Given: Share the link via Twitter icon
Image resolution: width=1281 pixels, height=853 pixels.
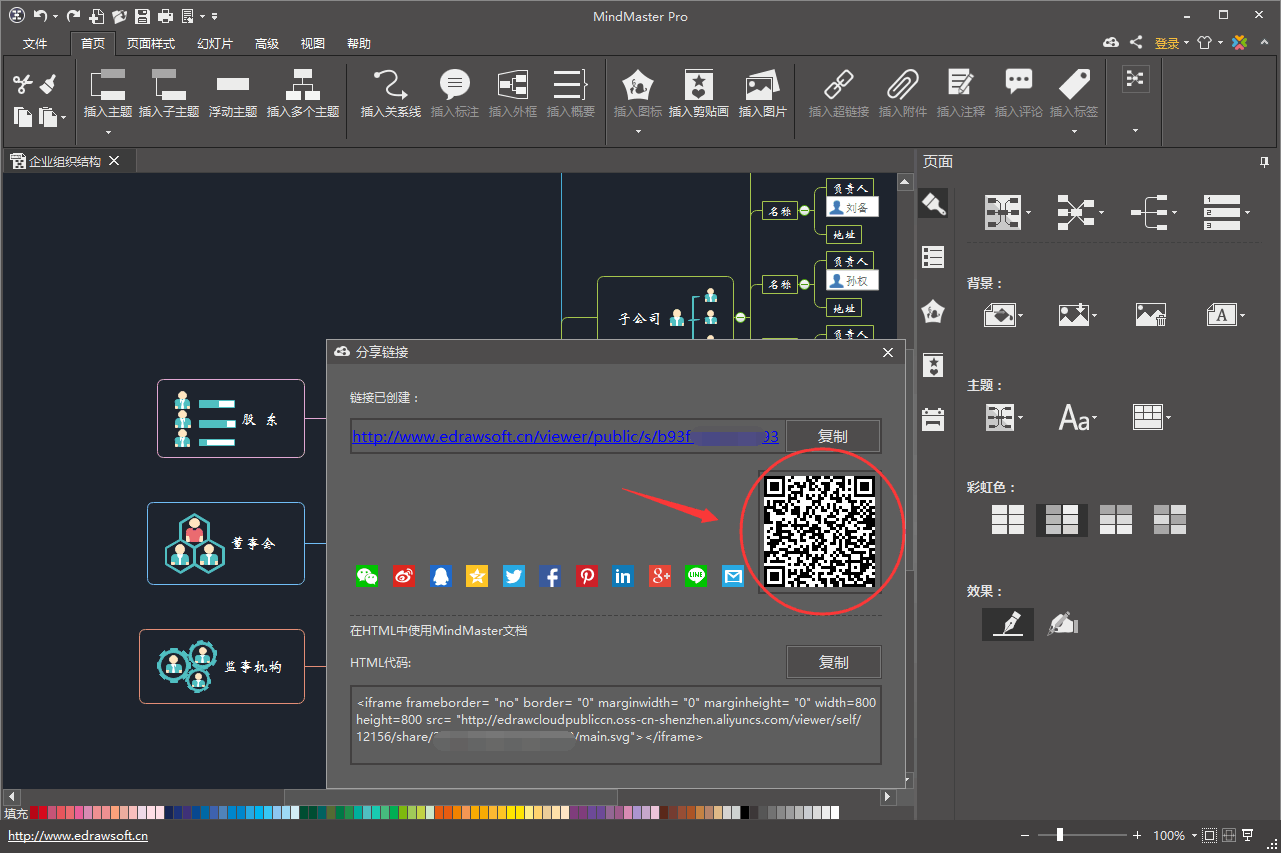Looking at the screenshot, I should pos(514,576).
